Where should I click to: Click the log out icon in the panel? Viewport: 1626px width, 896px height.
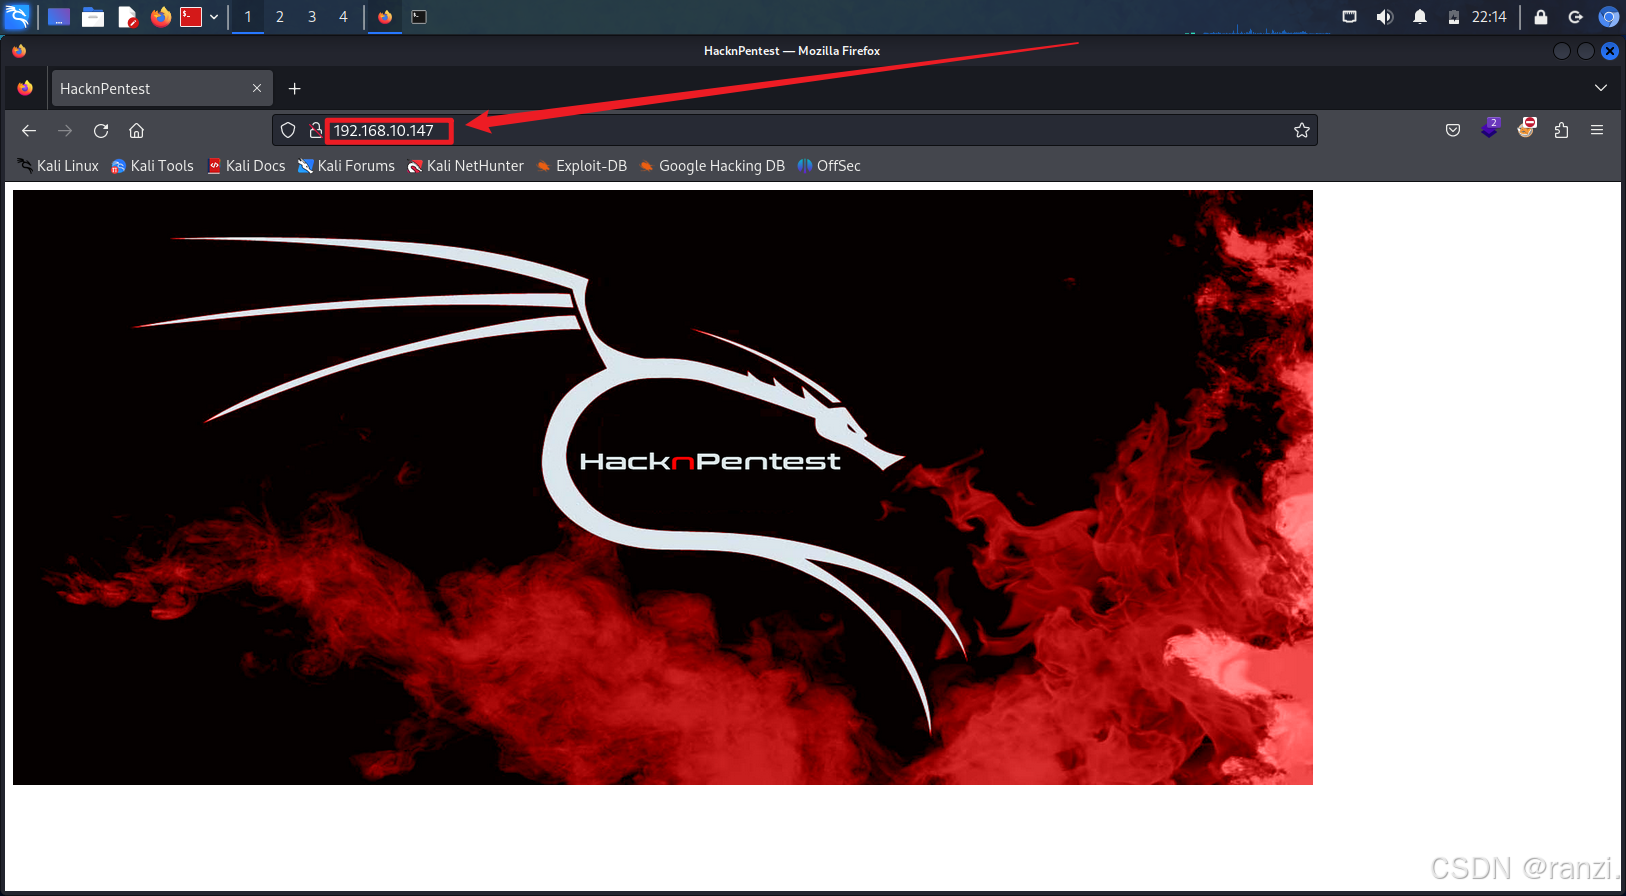pos(1575,17)
